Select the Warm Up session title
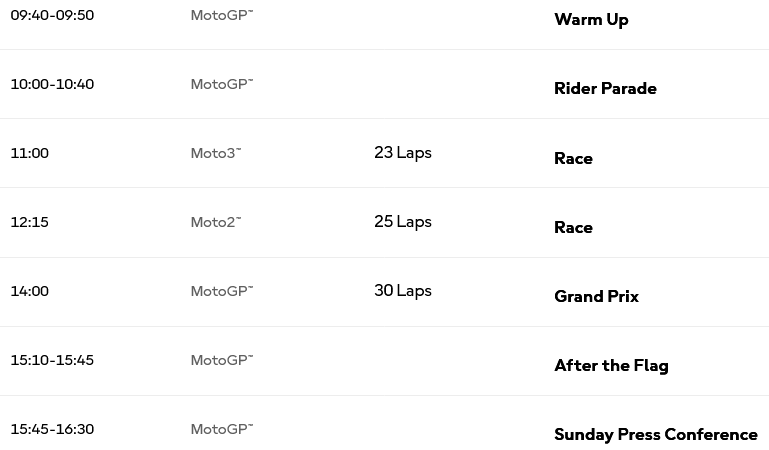This screenshot has height=450, width=769. (591, 20)
